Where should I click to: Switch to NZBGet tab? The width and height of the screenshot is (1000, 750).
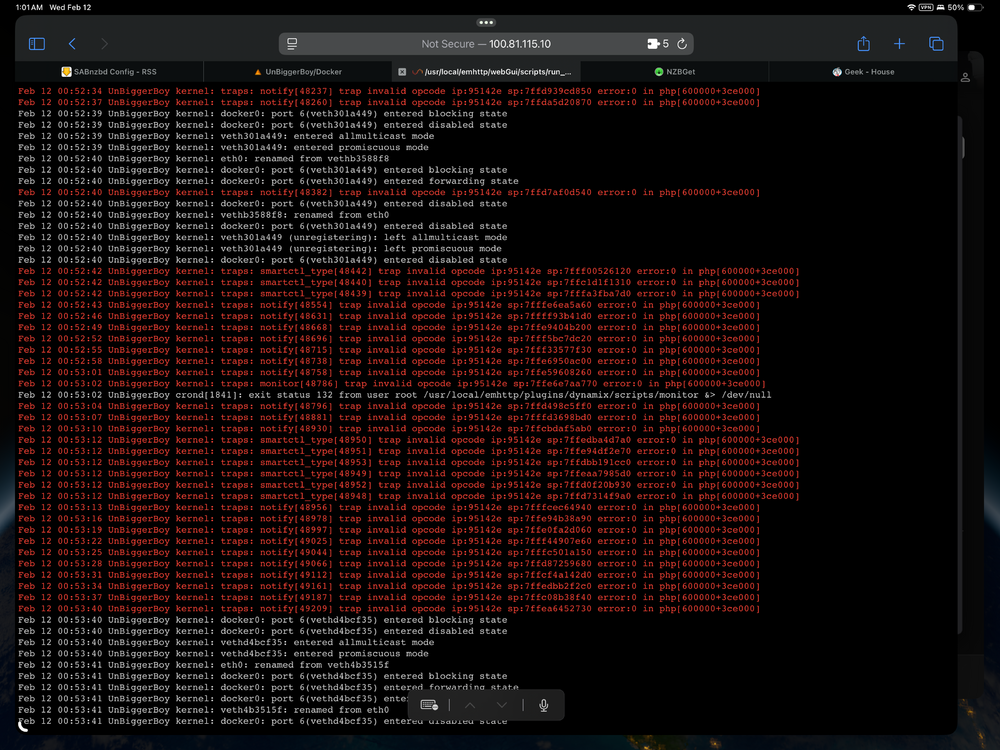click(x=675, y=72)
